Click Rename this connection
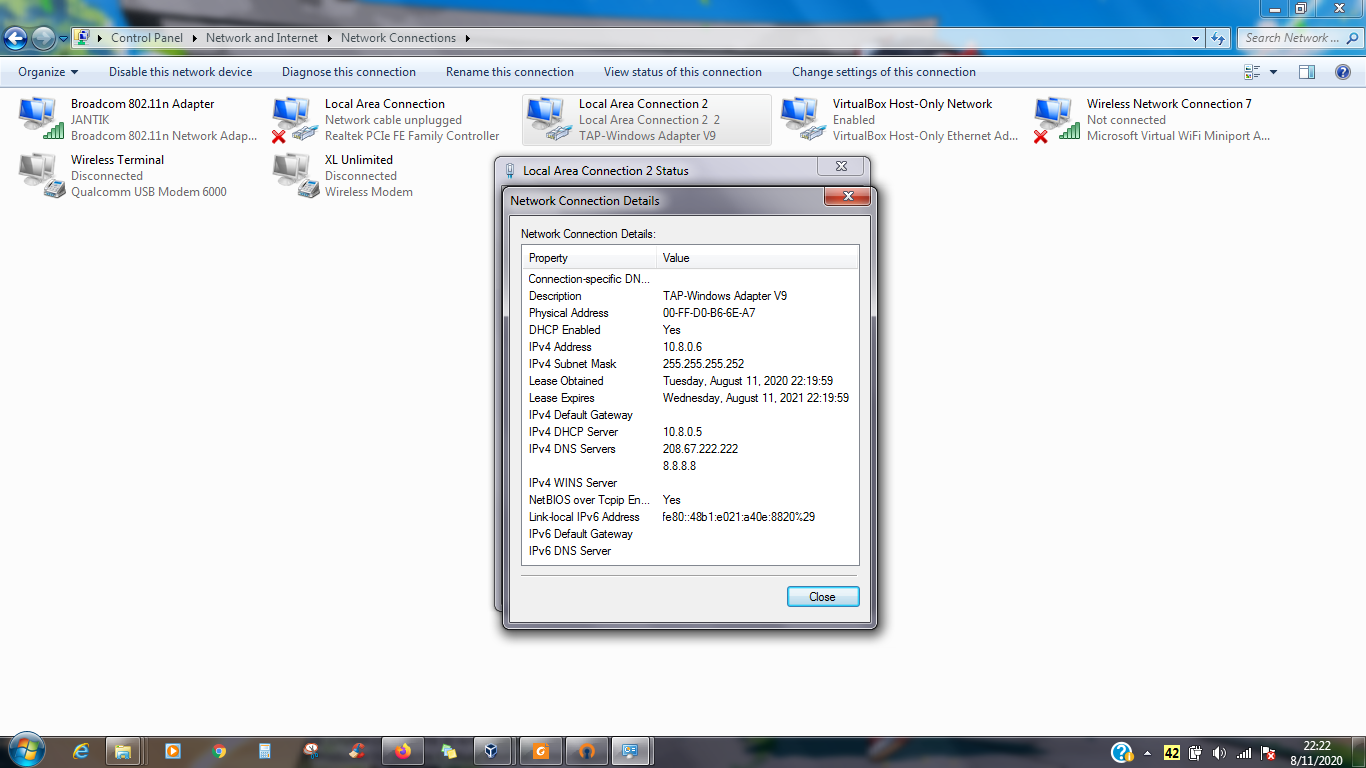This screenshot has height=768, width=1366. pyautogui.click(x=510, y=72)
